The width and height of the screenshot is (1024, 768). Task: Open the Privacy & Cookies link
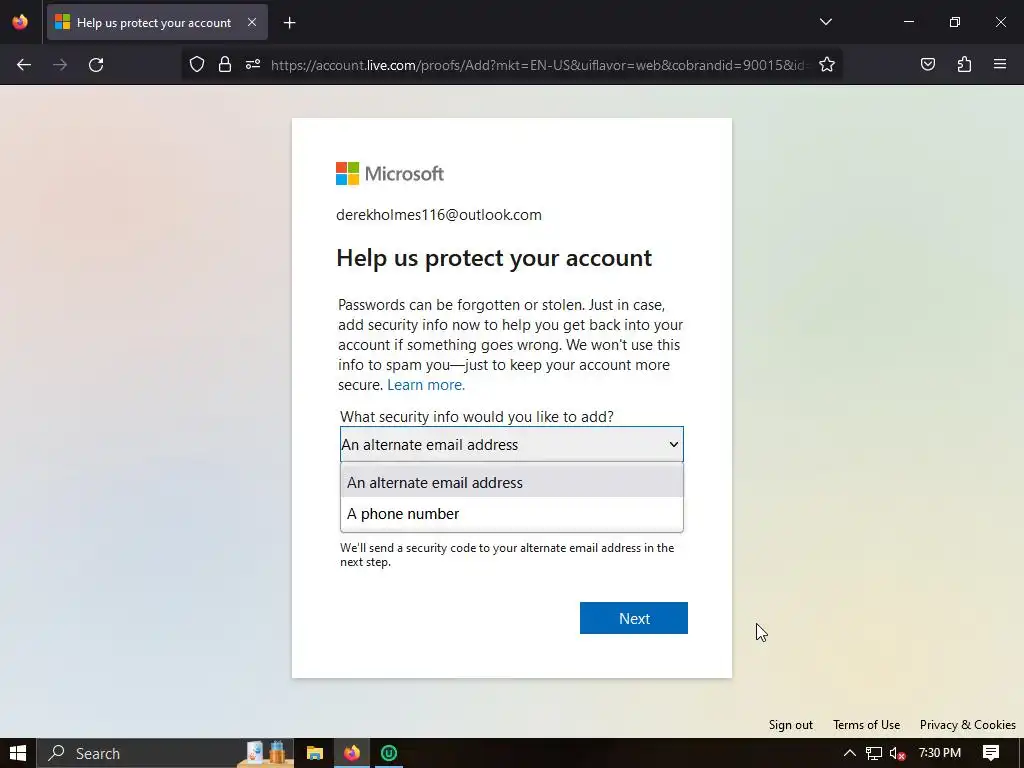coord(967,725)
